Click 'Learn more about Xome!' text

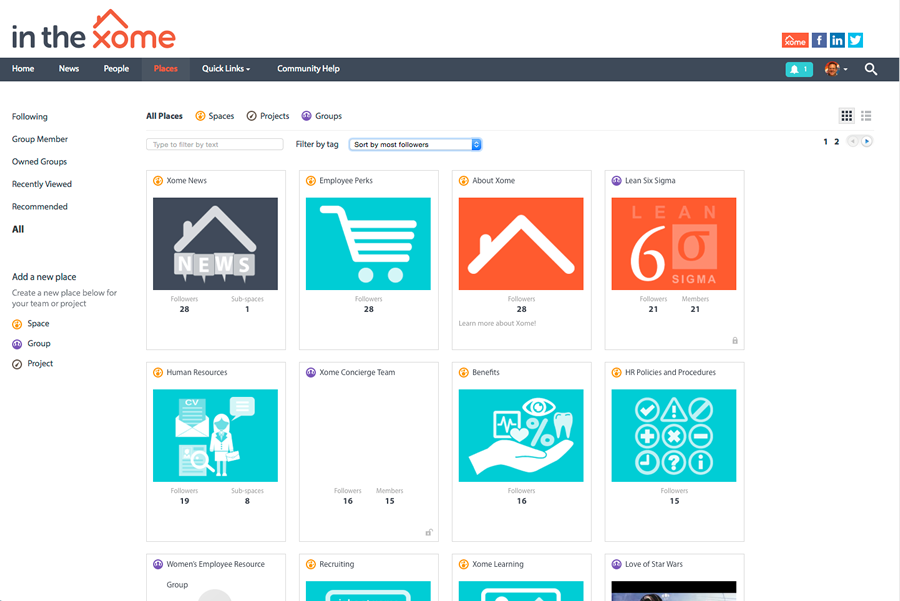(x=497, y=324)
